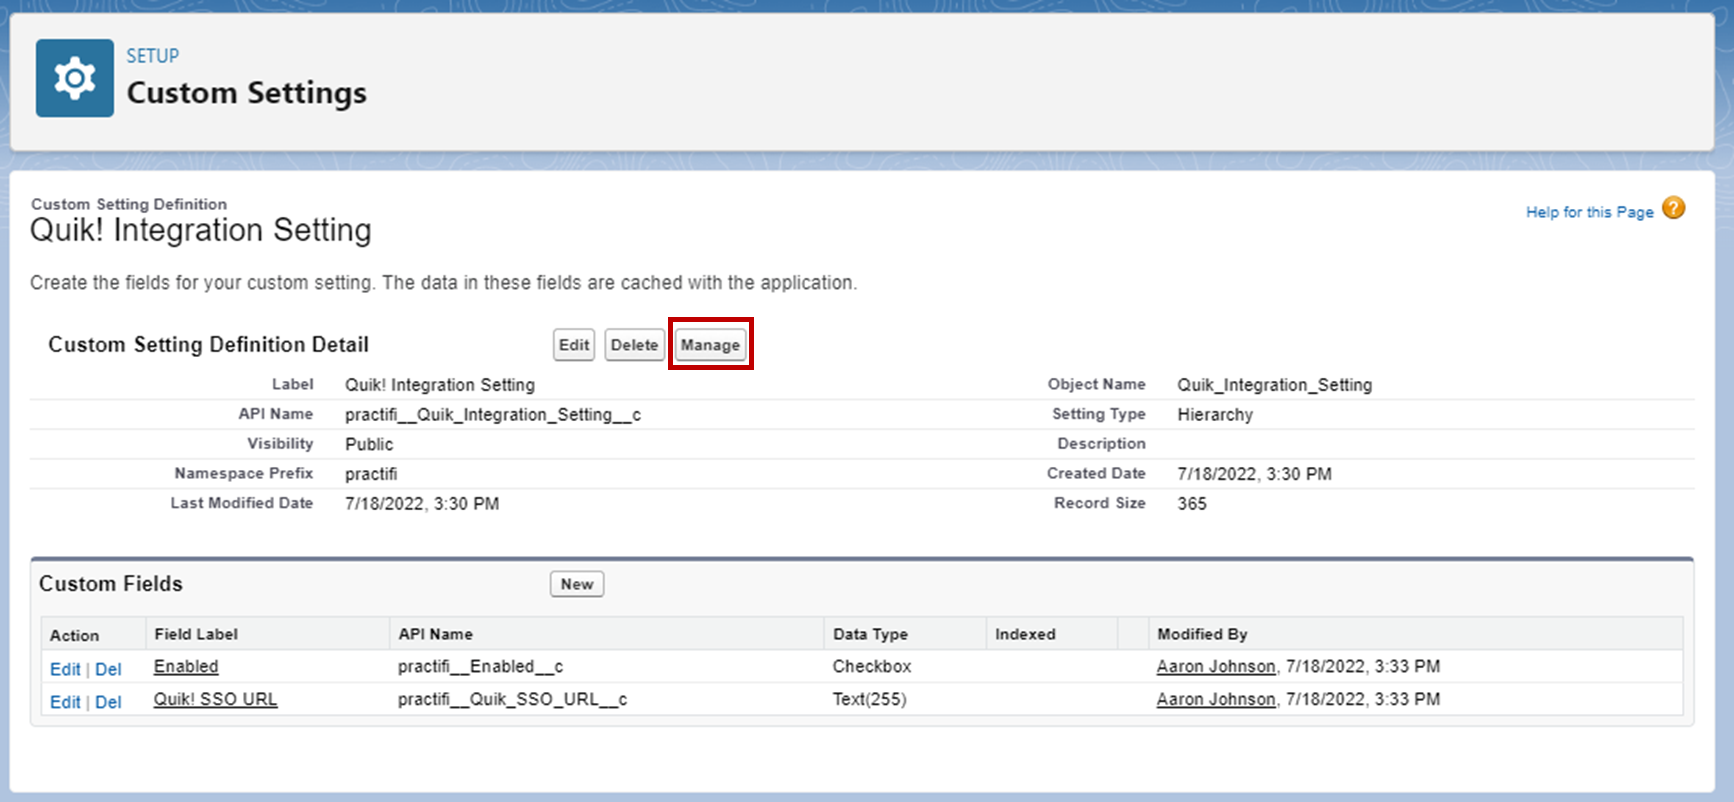
Task: Delete the Quik! SSO URL row
Action: 108,702
